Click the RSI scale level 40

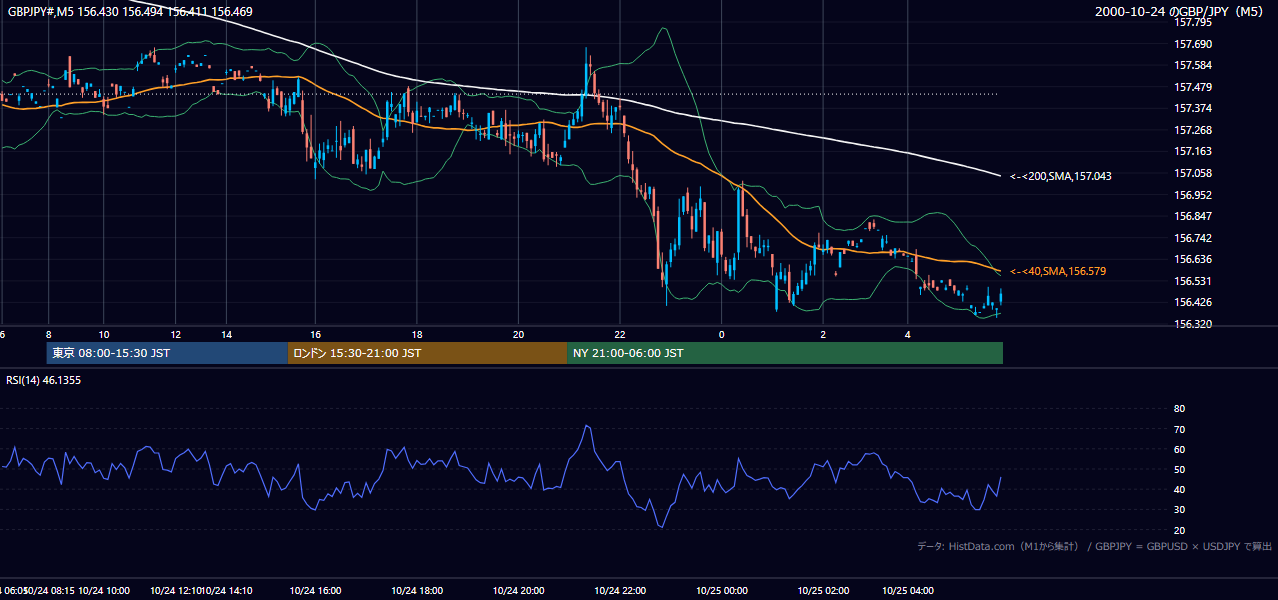(x=1179, y=489)
